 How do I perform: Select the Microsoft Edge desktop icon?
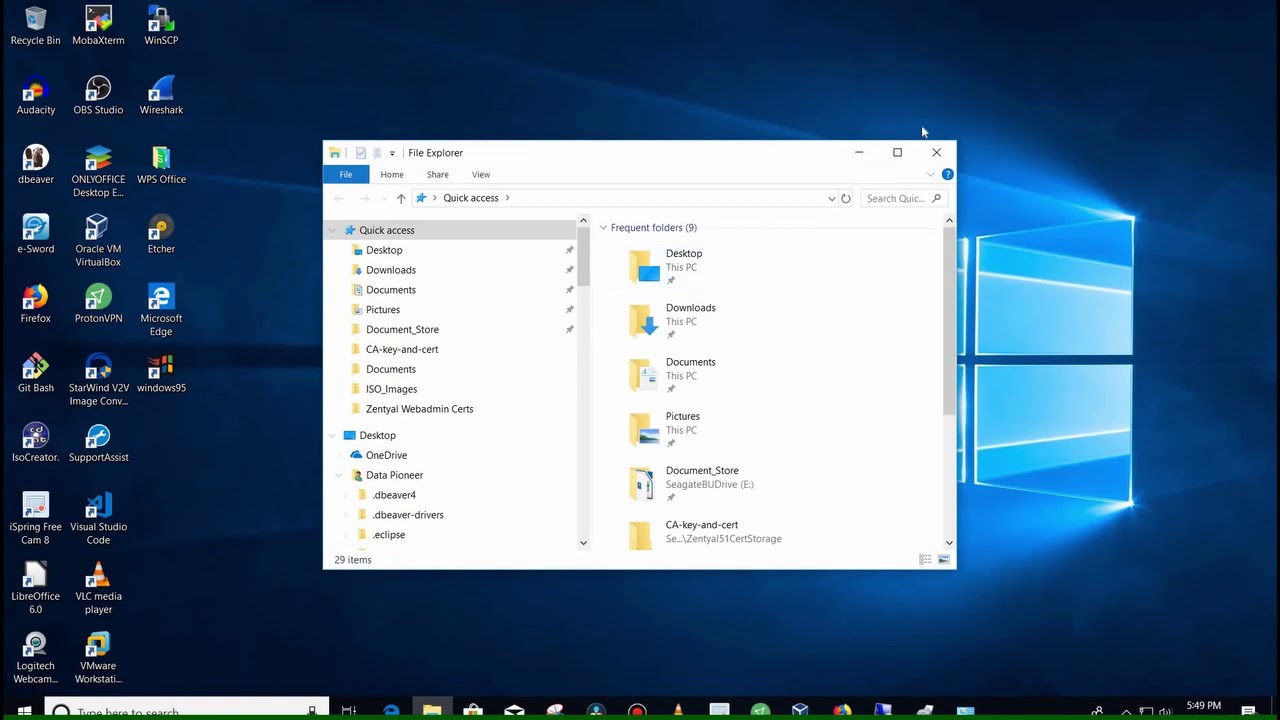(x=161, y=310)
